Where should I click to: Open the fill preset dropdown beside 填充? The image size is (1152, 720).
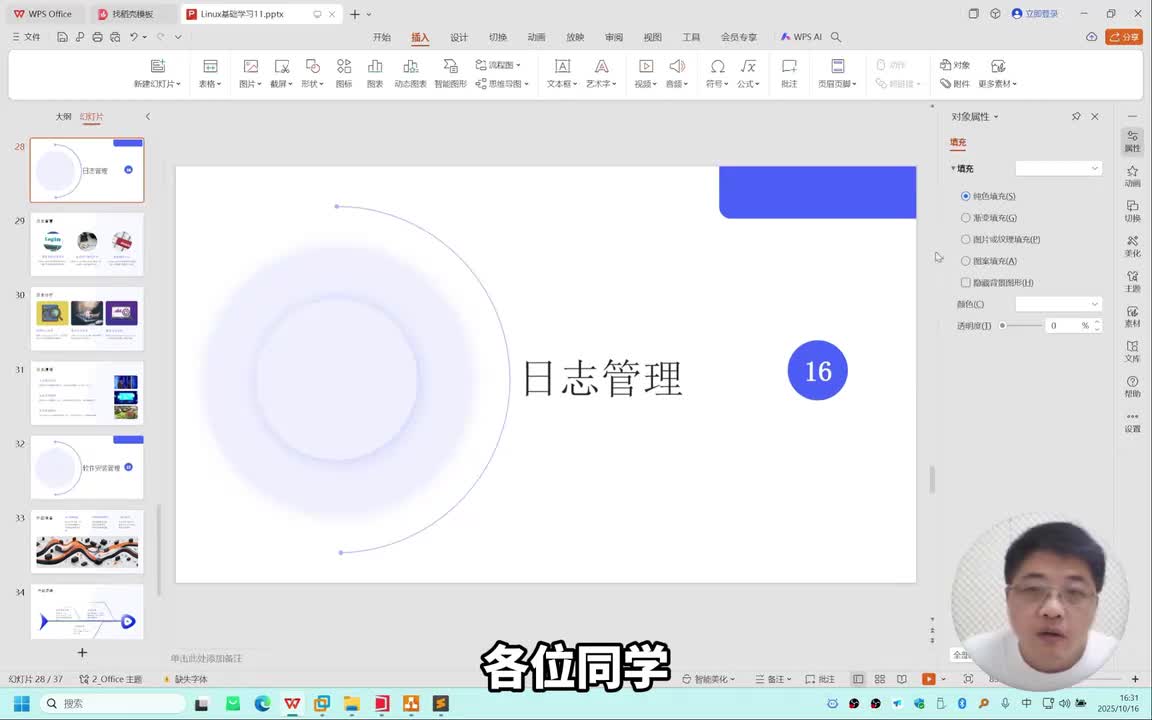click(x=1059, y=168)
